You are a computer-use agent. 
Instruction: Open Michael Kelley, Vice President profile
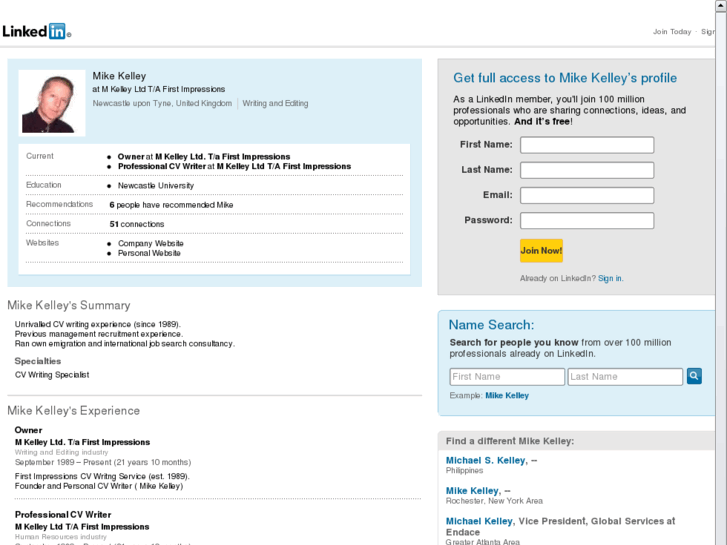coord(479,521)
